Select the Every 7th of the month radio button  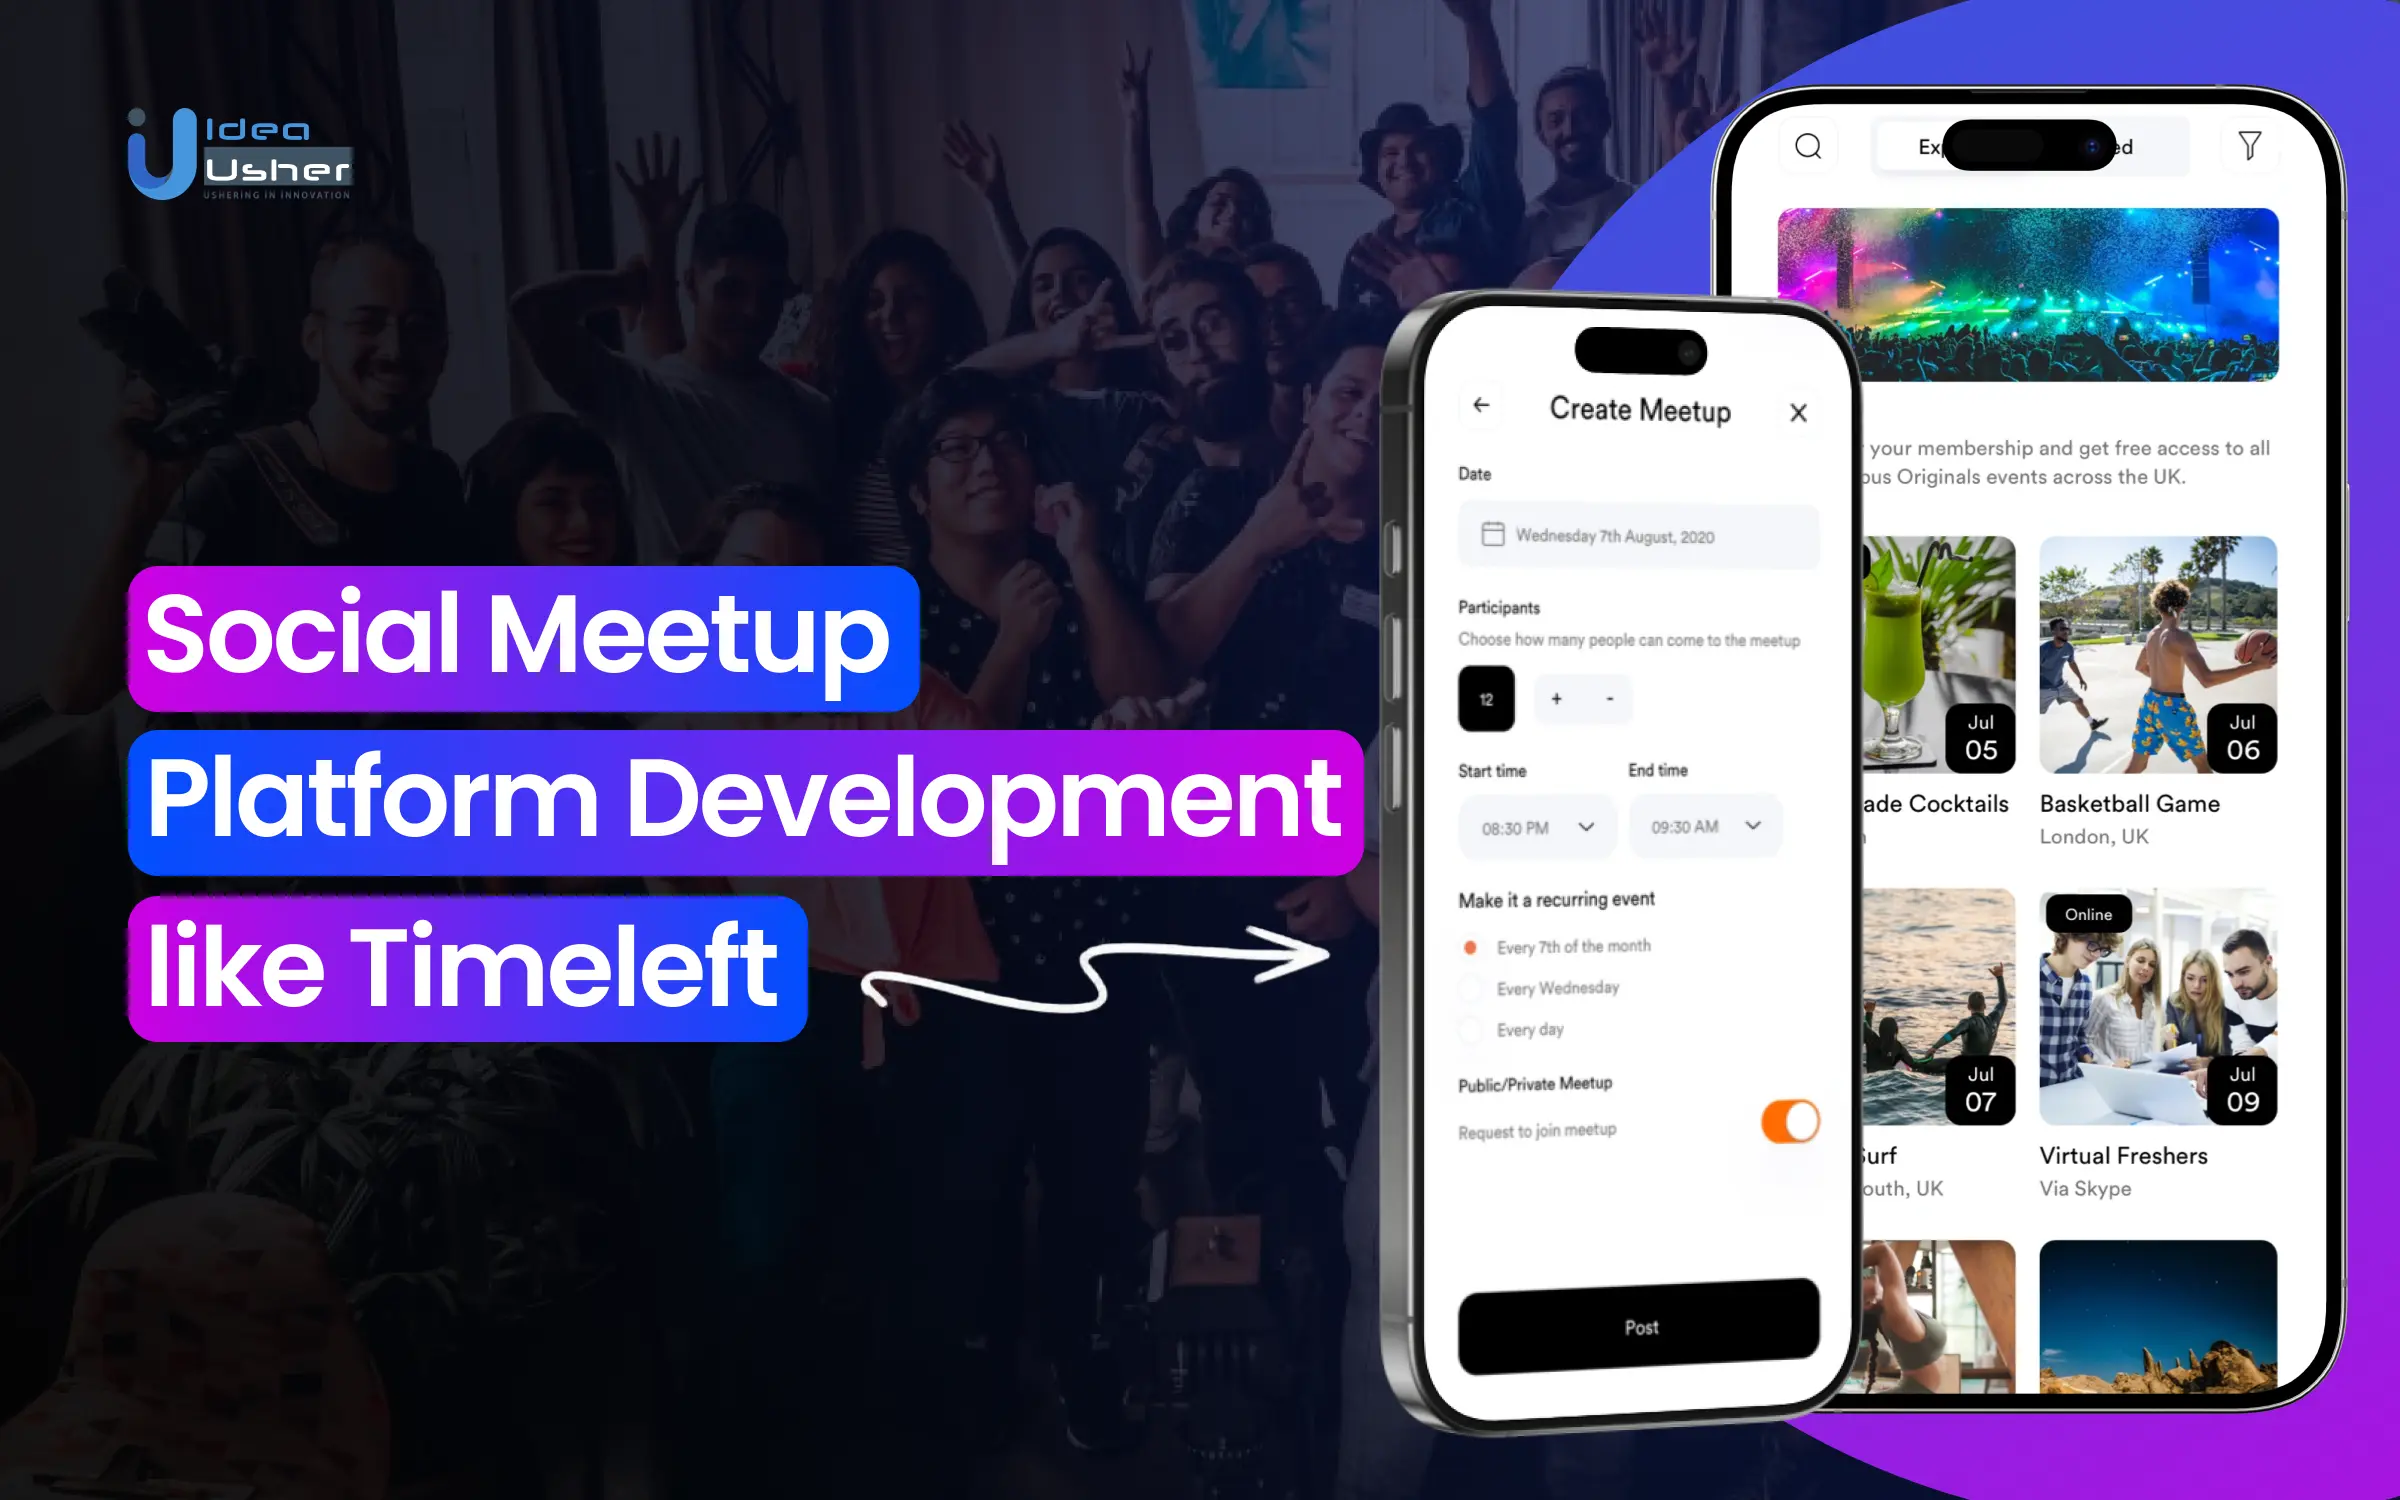(x=1469, y=944)
